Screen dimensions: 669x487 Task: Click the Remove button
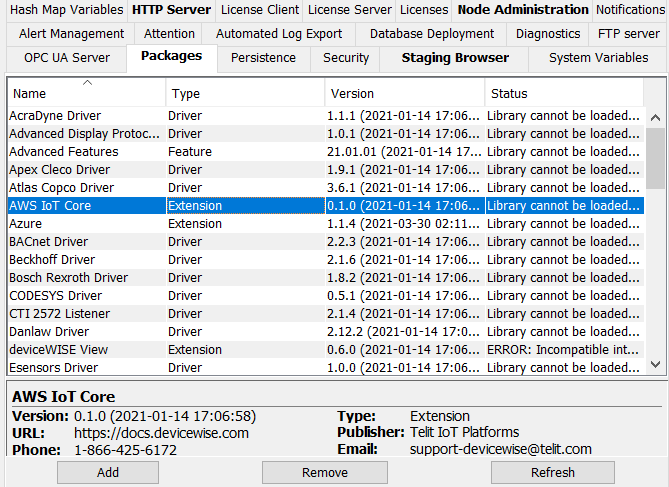click(324, 472)
